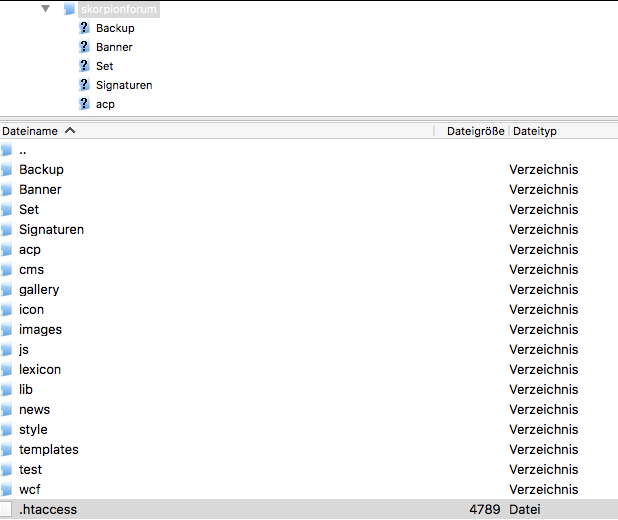Select the templates folder row
The width and height of the screenshot is (618, 520).
(49, 450)
